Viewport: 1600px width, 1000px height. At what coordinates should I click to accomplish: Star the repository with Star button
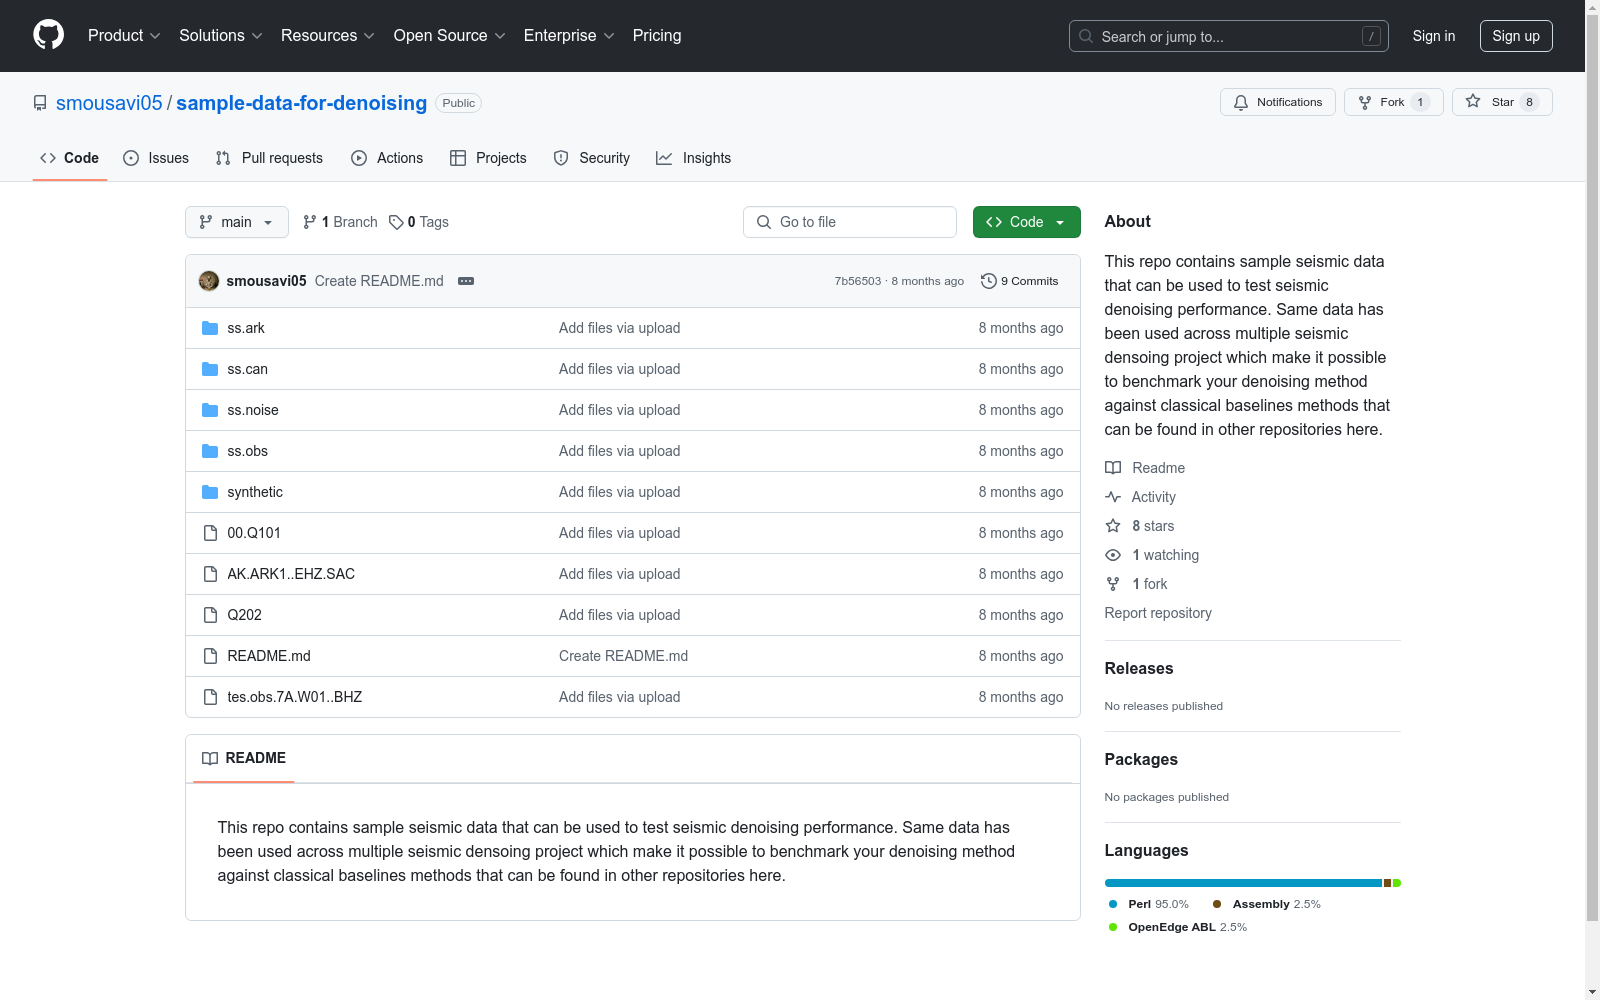pos(1502,102)
